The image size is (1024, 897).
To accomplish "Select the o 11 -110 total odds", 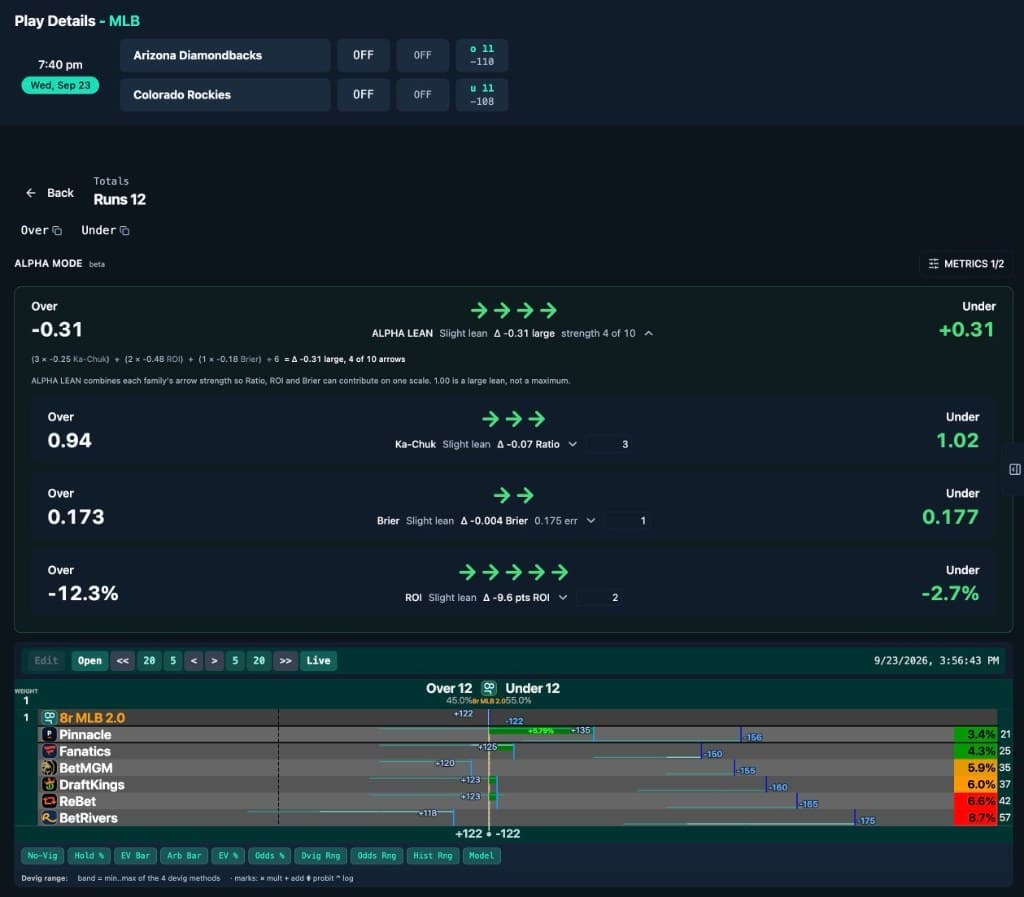I will point(482,55).
